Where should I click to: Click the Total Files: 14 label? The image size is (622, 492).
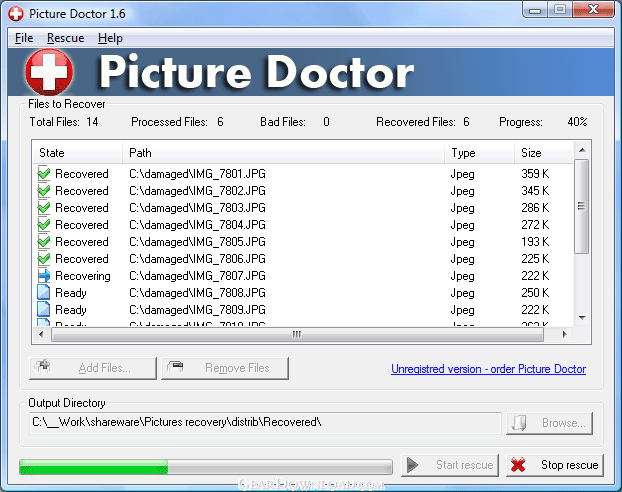[64, 122]
